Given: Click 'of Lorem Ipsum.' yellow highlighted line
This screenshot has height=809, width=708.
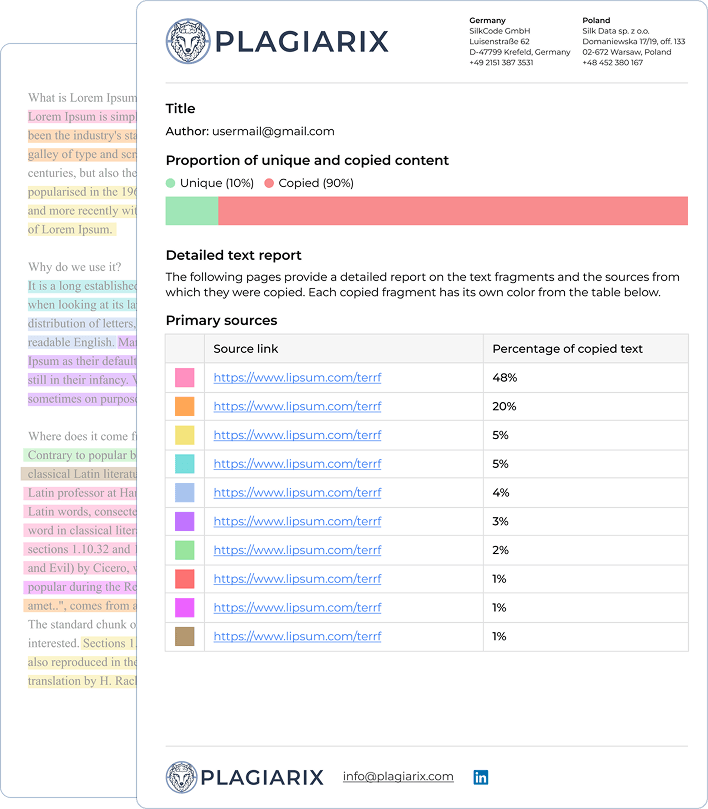Looking at the screenshot, I should pos(72,229).
